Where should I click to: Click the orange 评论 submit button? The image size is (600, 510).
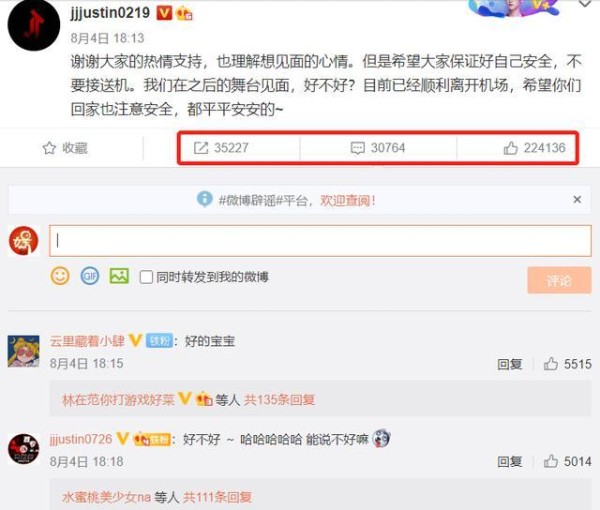coord(559,280)
